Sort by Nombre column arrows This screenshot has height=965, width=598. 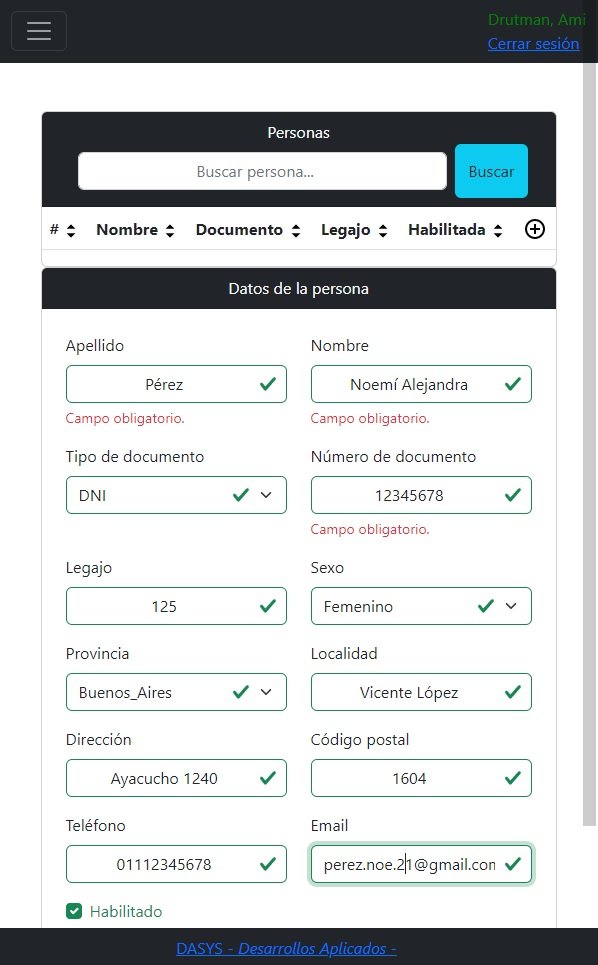point(170,231)
